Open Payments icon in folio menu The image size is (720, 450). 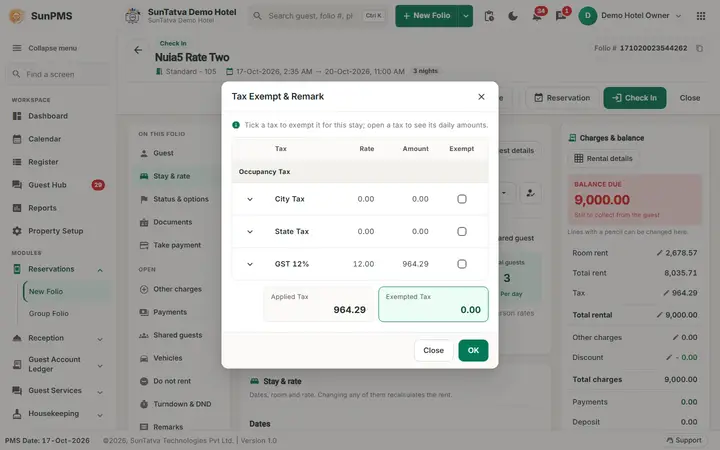click(144, 312)
